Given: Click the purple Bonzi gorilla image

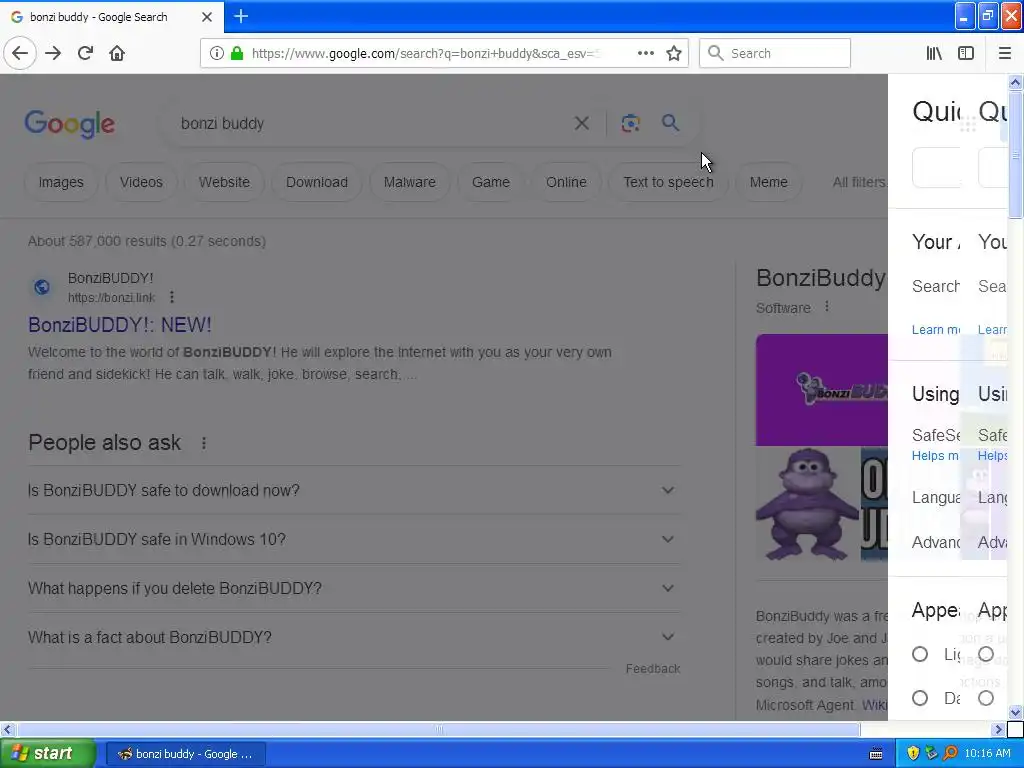Looking at the screenshot, I should (807, 504).
